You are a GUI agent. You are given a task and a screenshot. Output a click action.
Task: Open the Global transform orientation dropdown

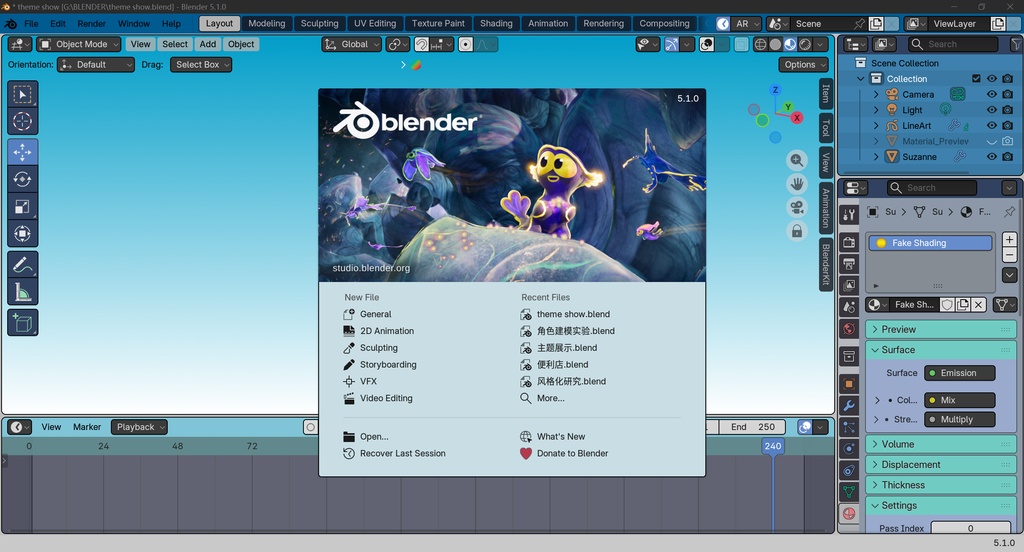tap(351, 44)
